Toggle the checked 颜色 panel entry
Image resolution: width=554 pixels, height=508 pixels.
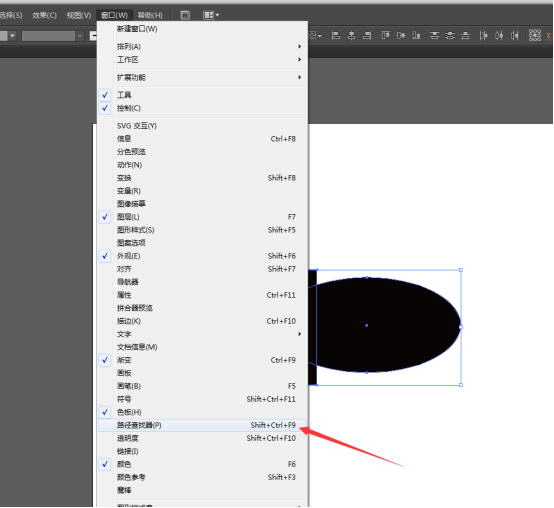tap(203, 464)
